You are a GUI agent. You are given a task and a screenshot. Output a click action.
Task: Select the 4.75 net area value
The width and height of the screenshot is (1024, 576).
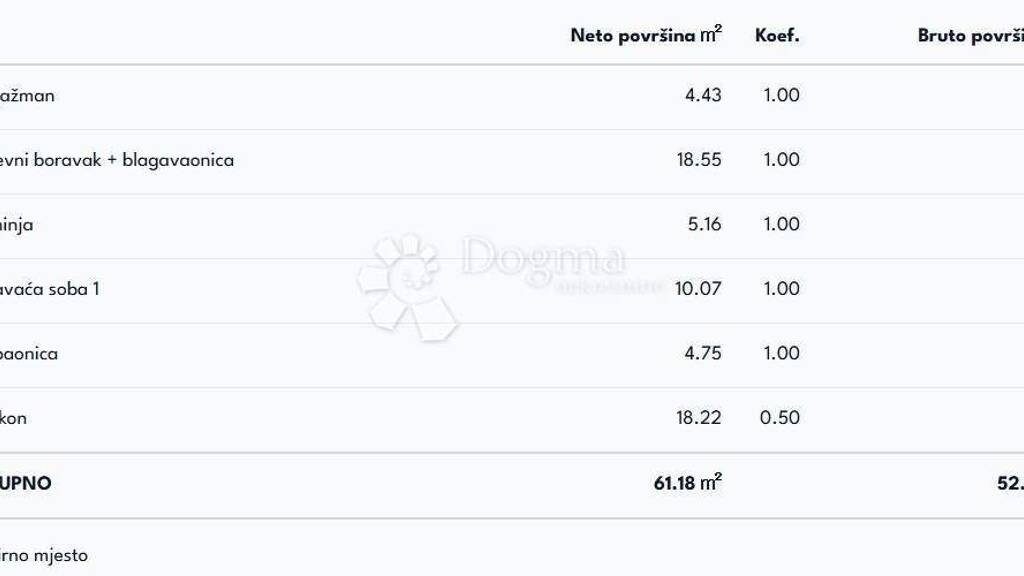(703, 353)
